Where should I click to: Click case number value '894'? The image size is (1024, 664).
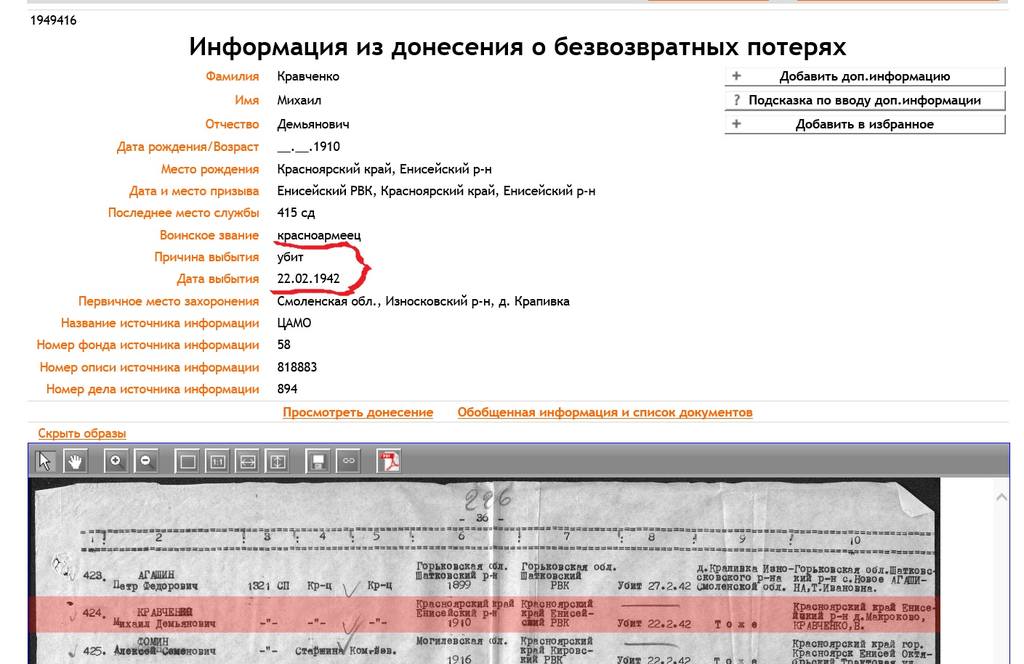tap(287, 388)
